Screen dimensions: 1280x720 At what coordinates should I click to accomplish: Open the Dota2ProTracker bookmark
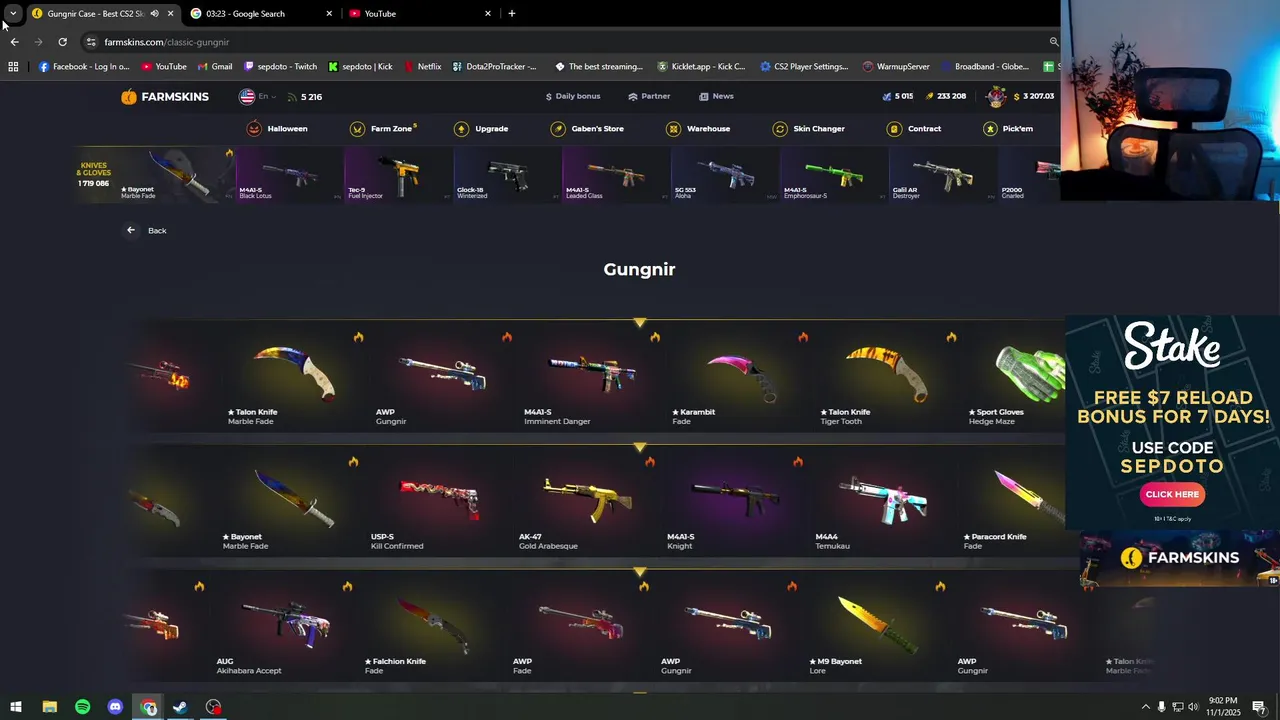(494, 67)
